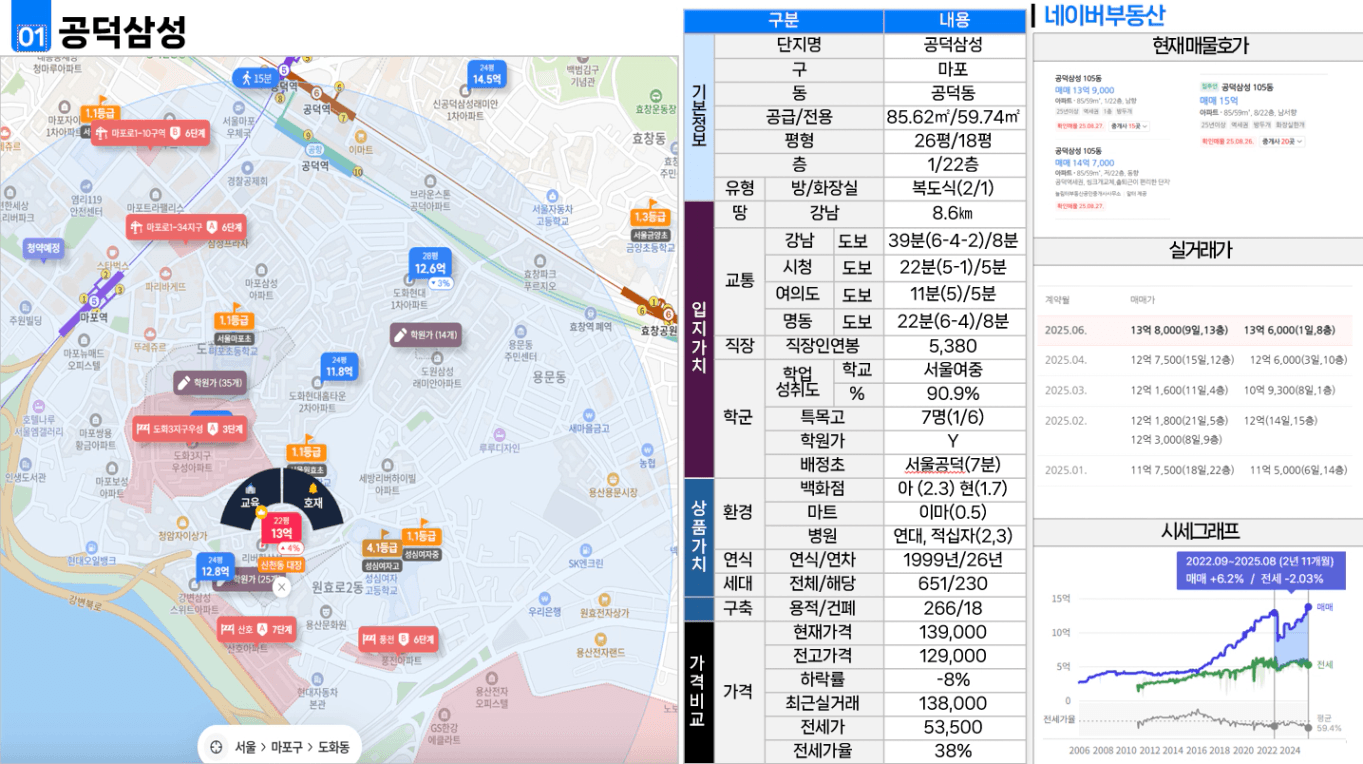Click the 매매 endpoint dot on the price graph
The image size is (1363, 764).
1307,607
